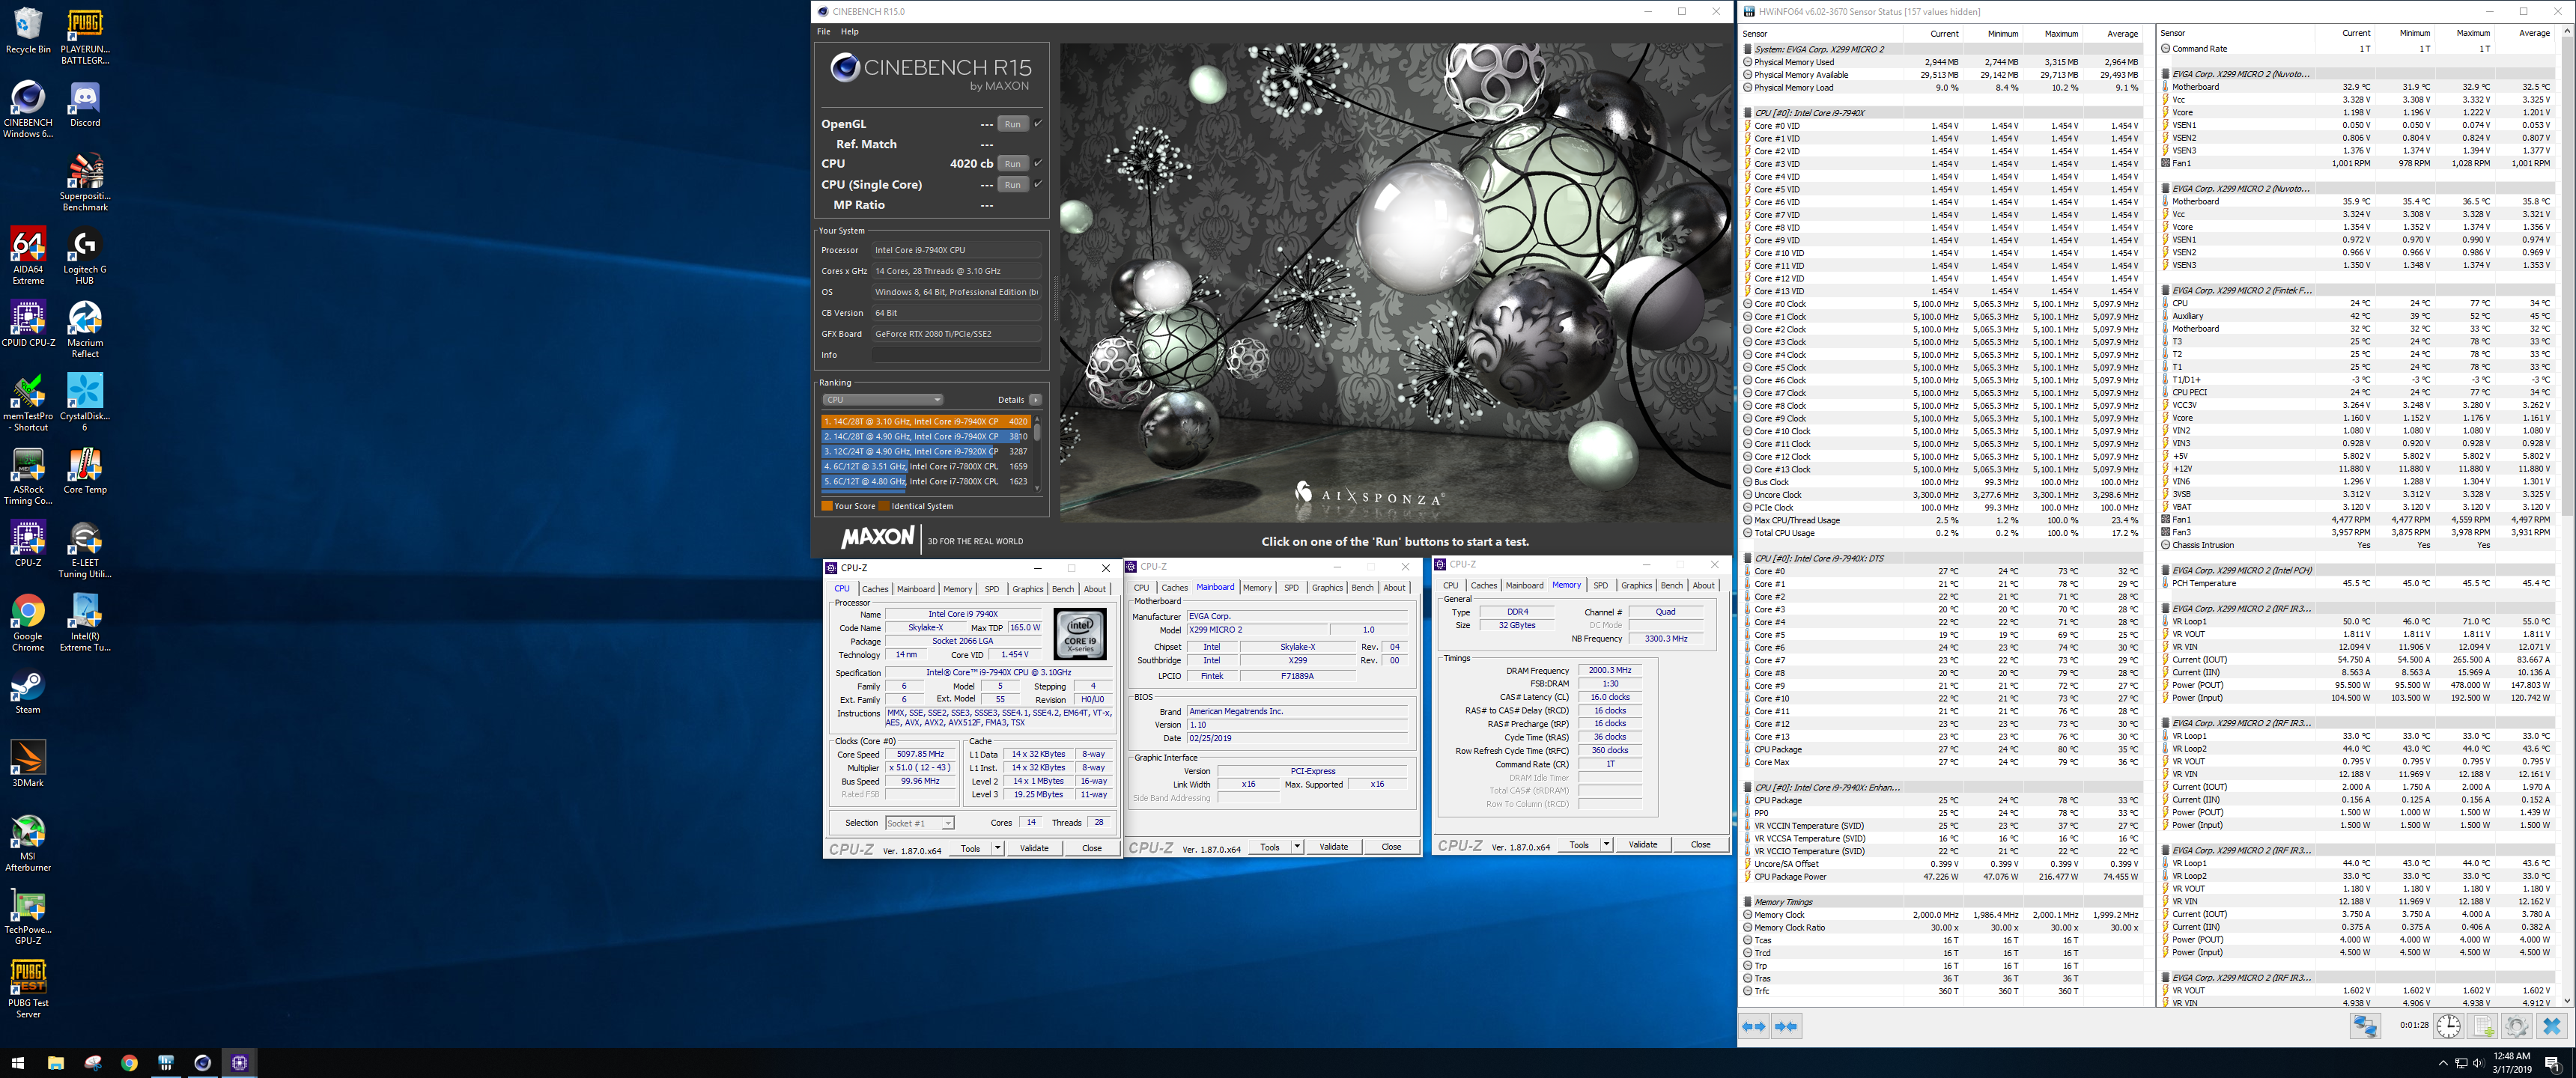This screenshot has width=2576, height=1078.
Task: Click HWiNFO expand columns arrows icon
Action: point(1754,1026)
